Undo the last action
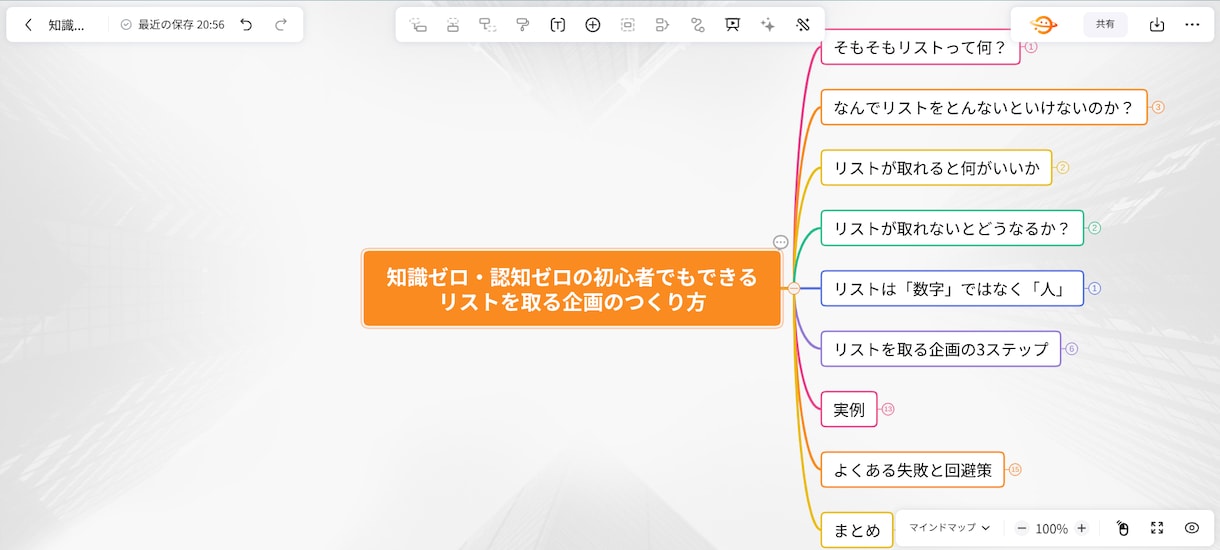This screenshot has width=1220, height=550. tap(246, 25)
